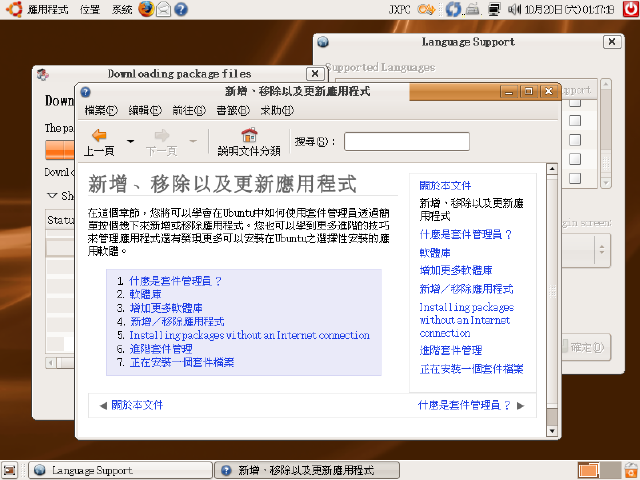Focus the help search input field
Viewport: 640px width, 480px height.
[407, 142]
